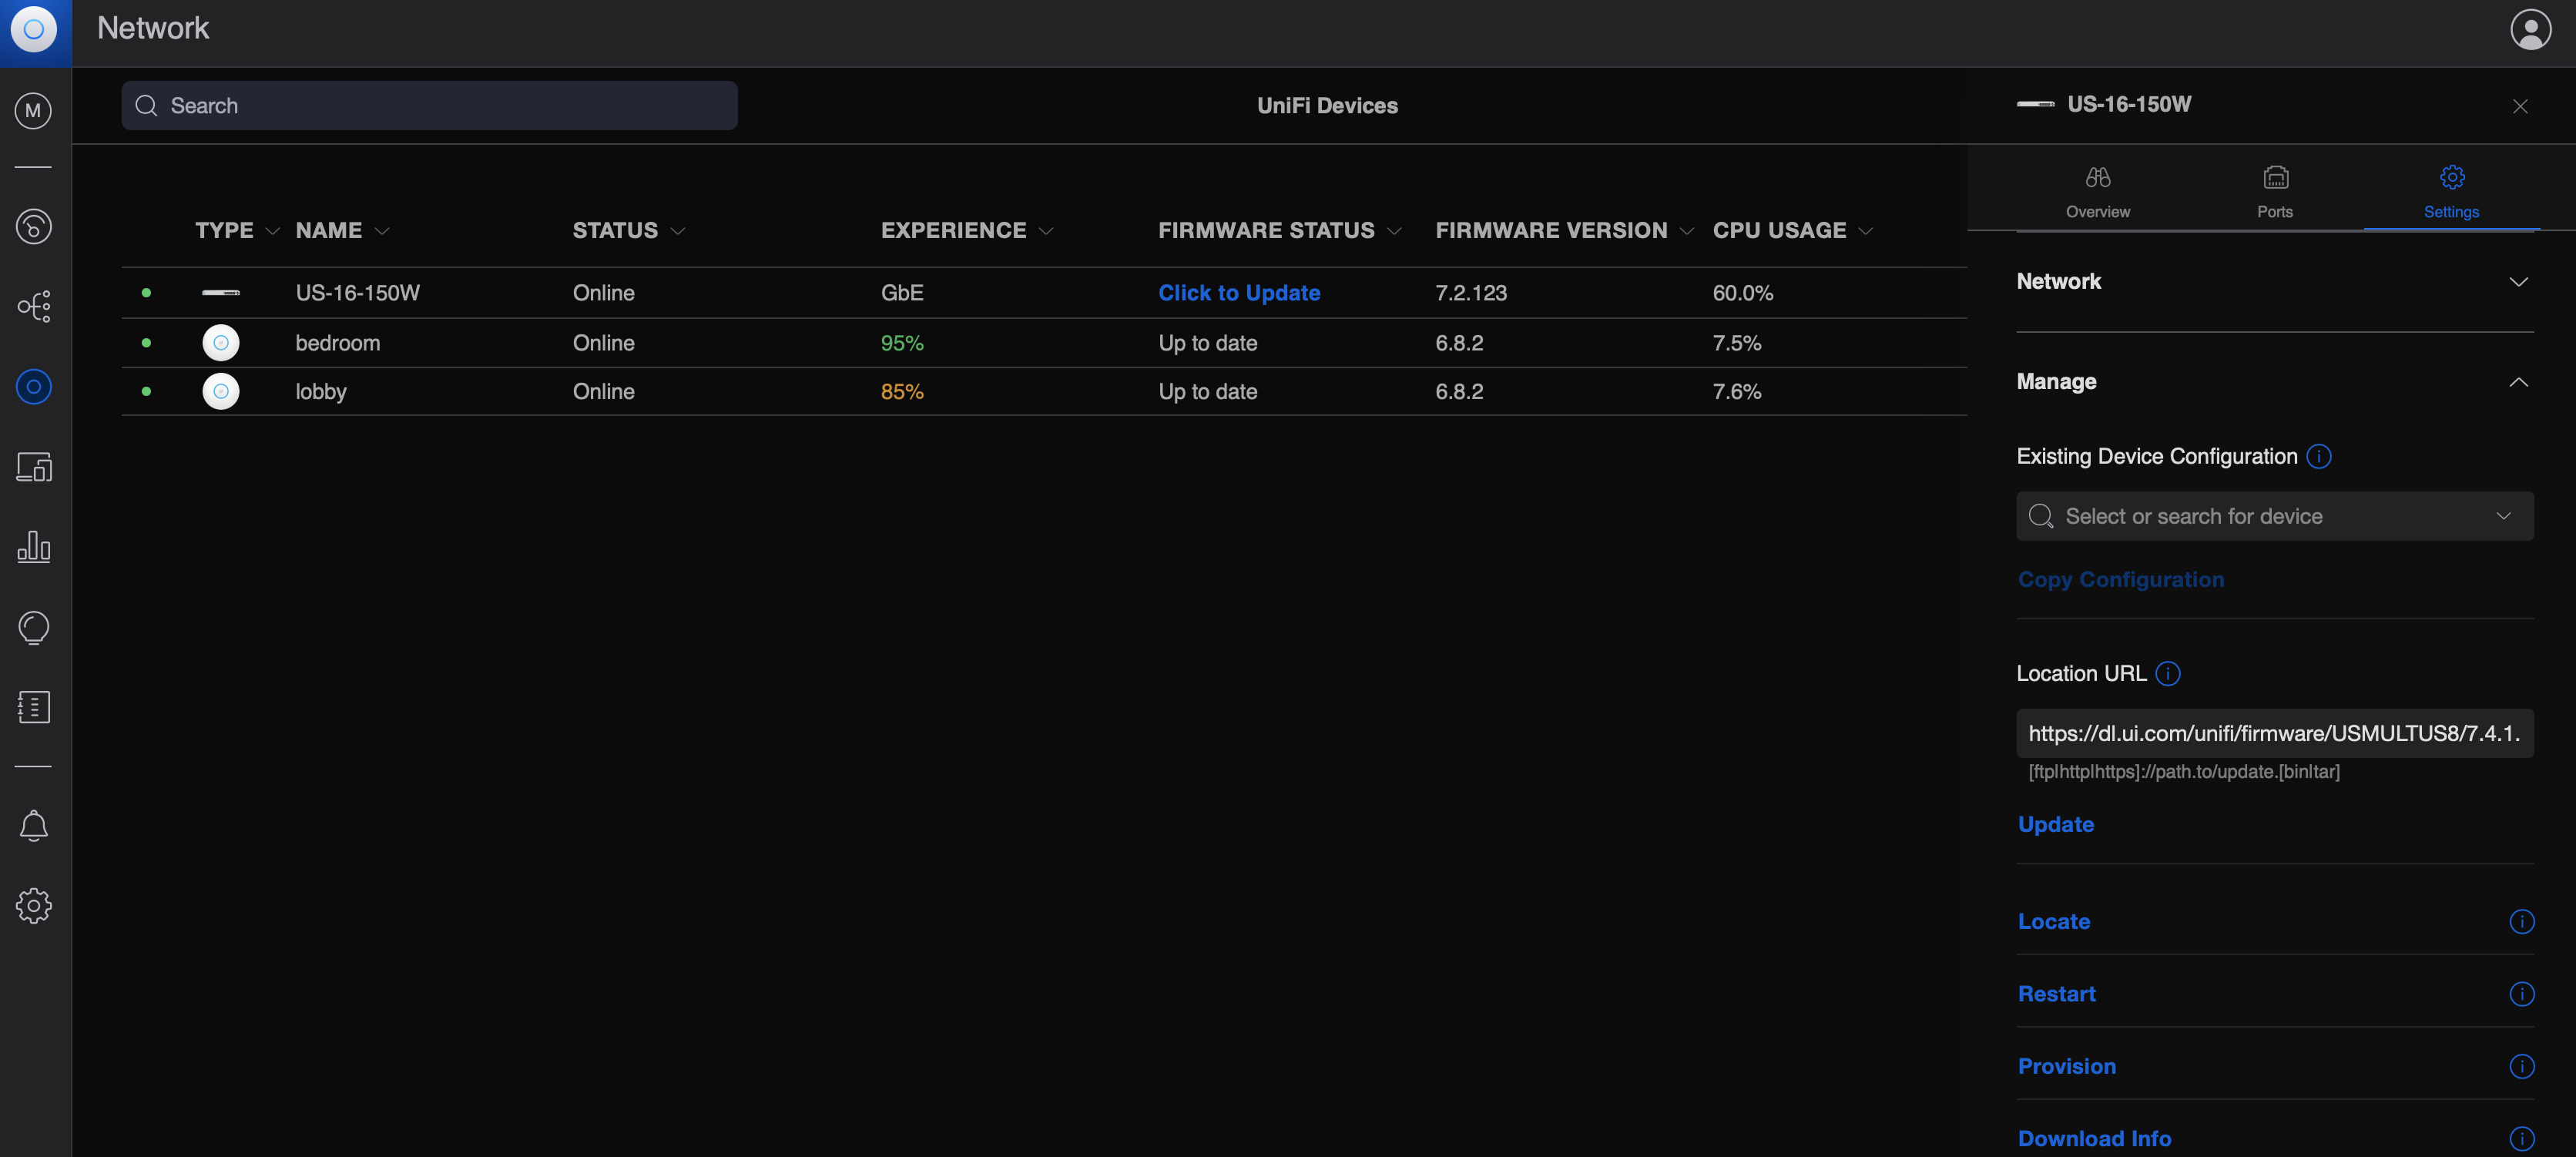The height and width of the screenshot is (1157, 2576).
Task: Close the US-16-150W device panel
Action: pyautogui.click(x=2520, y=106)
